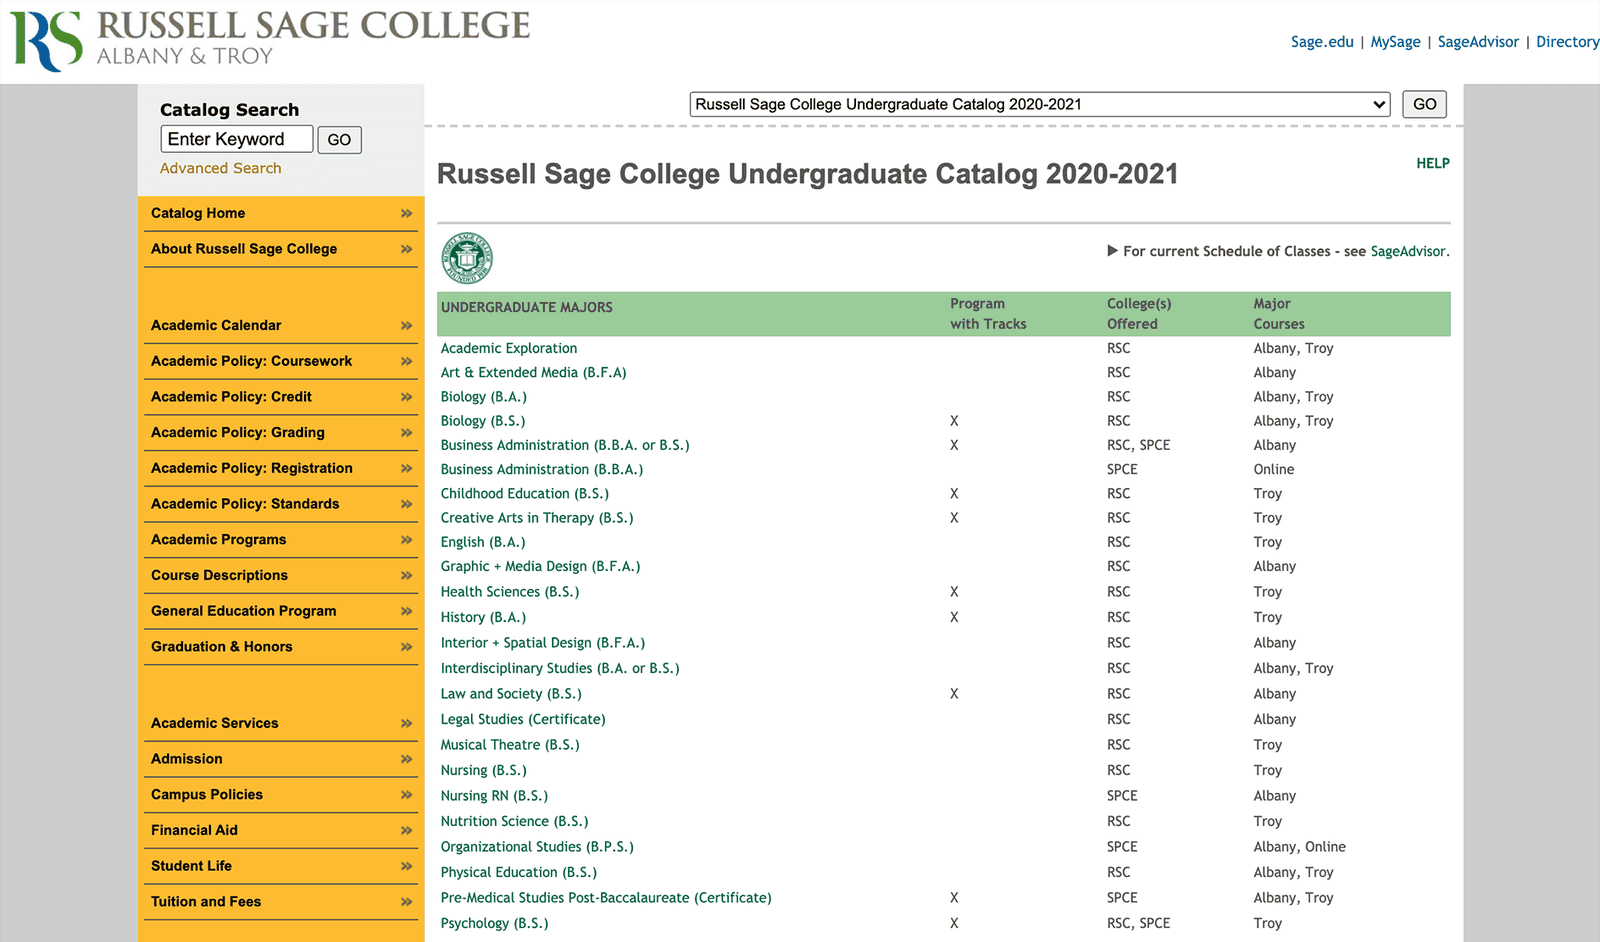Click the triangle arrow before schedule note

tap(1112, 251)
